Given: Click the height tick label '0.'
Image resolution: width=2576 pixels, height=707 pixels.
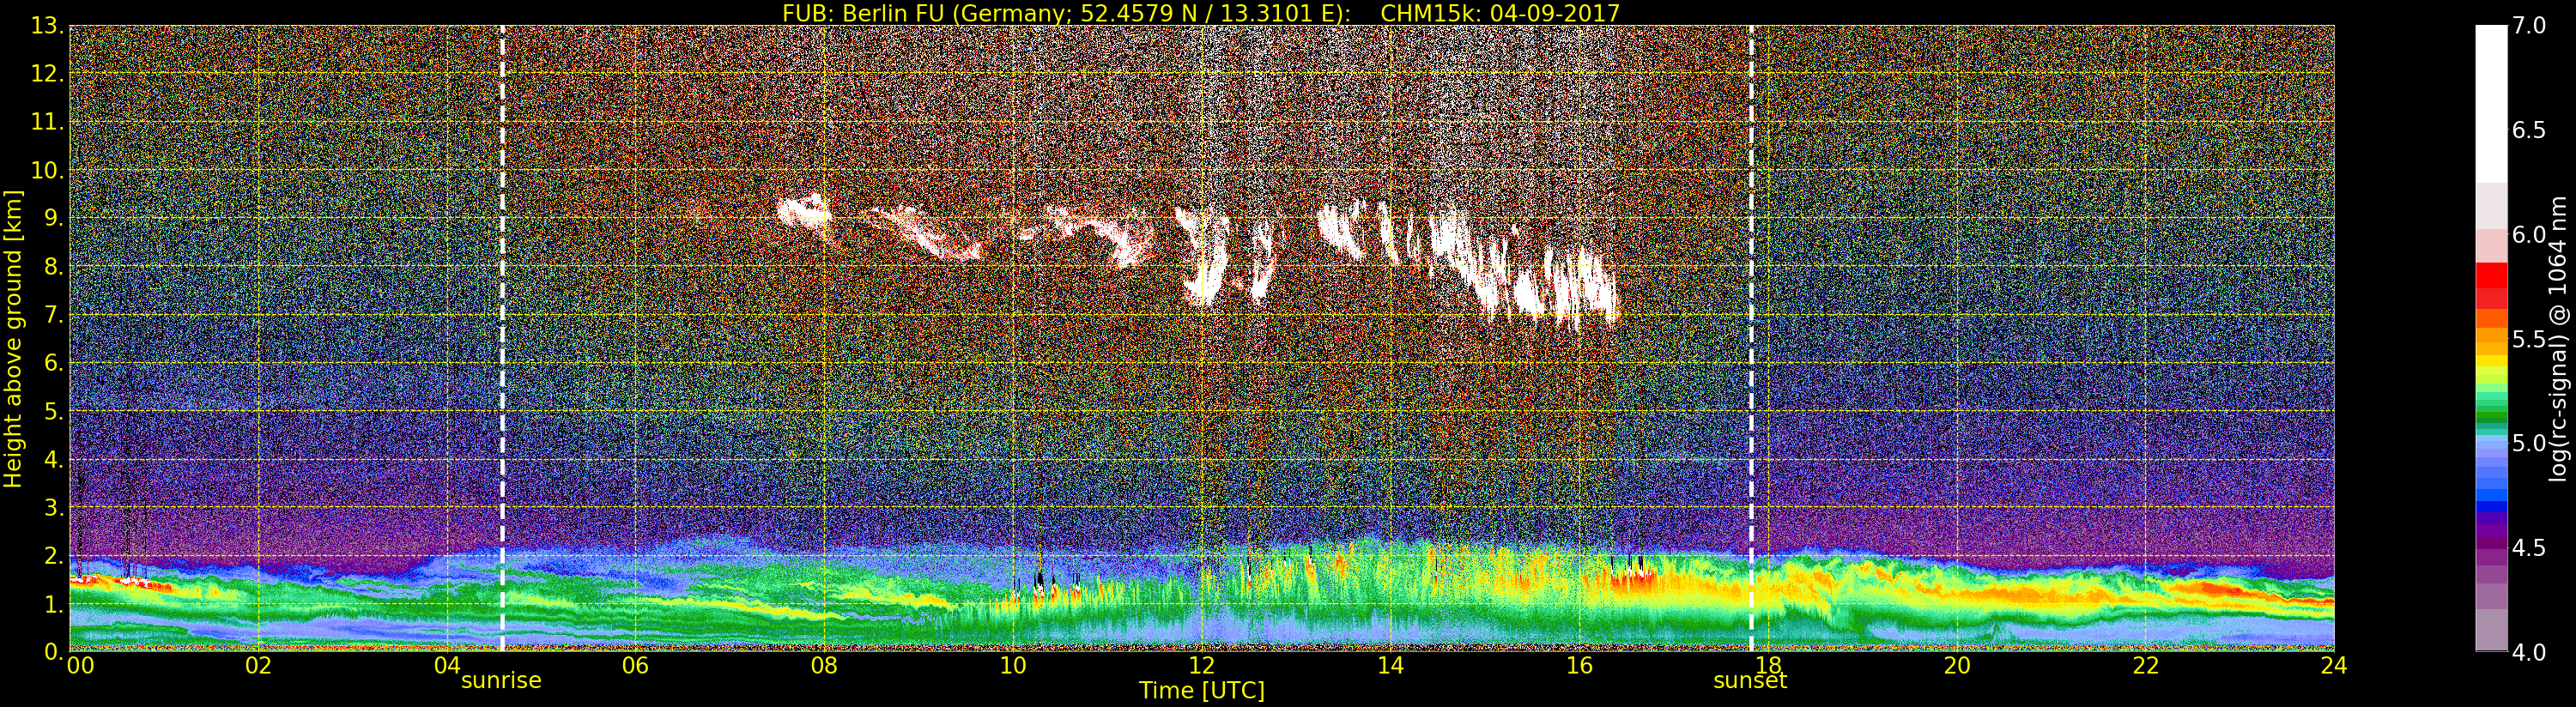Looking at the screenshot, I should point(54,652).
